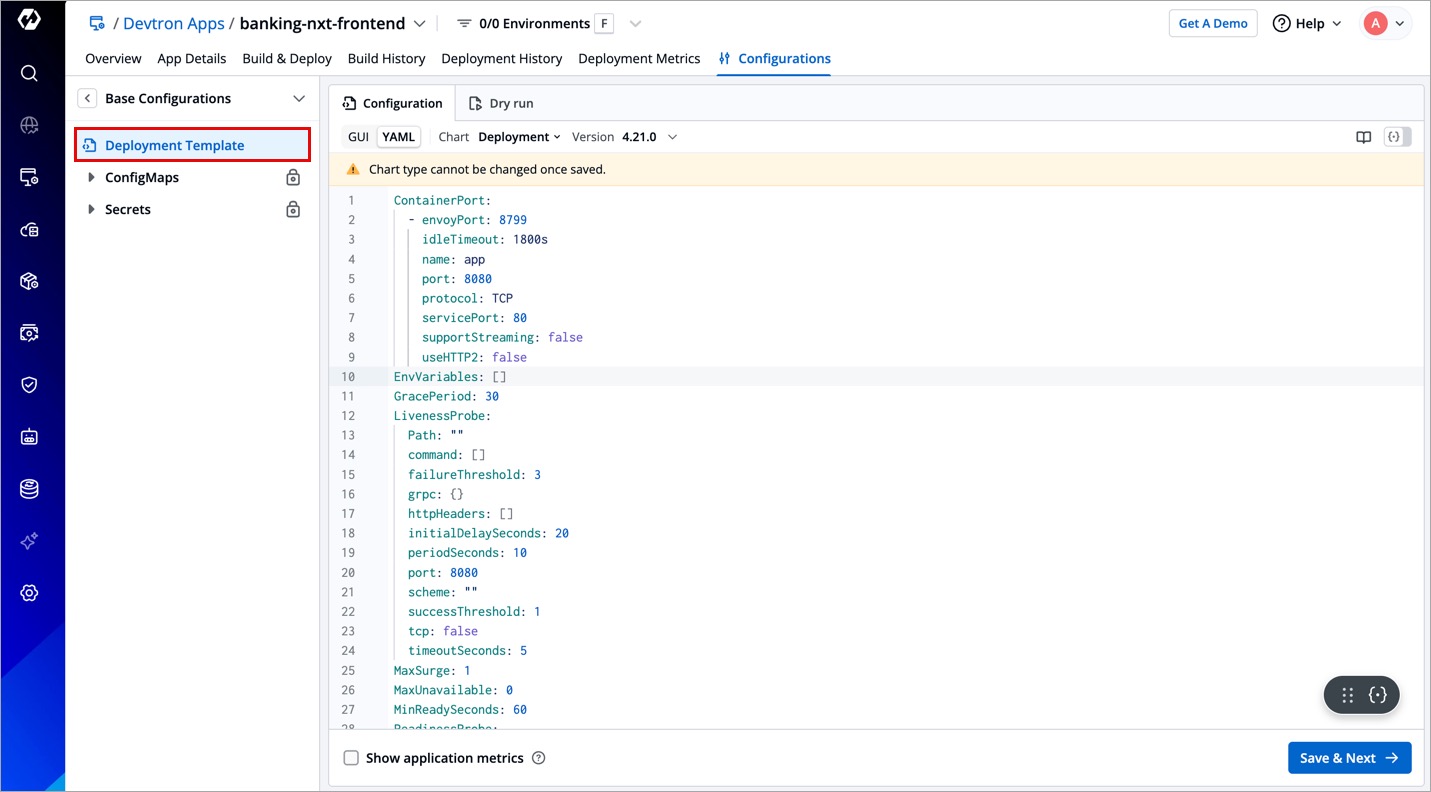Open the settings gear in left sidebar
This screenshot has height=792, width=1431.
(29, 593)
